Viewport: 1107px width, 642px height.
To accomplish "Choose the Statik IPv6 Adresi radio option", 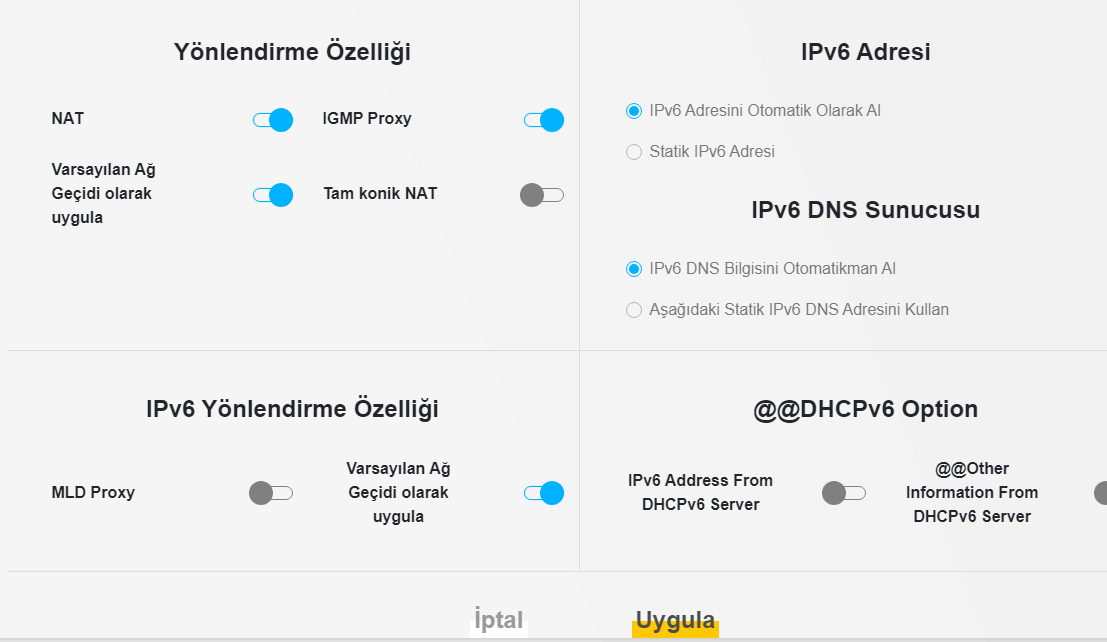I will 634,152.
